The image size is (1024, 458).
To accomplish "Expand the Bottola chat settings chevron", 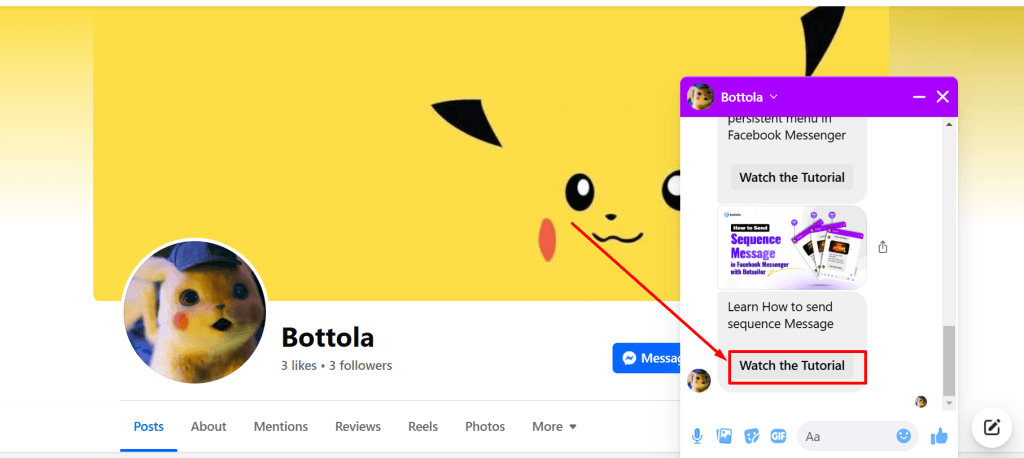I will pos(774,97).
